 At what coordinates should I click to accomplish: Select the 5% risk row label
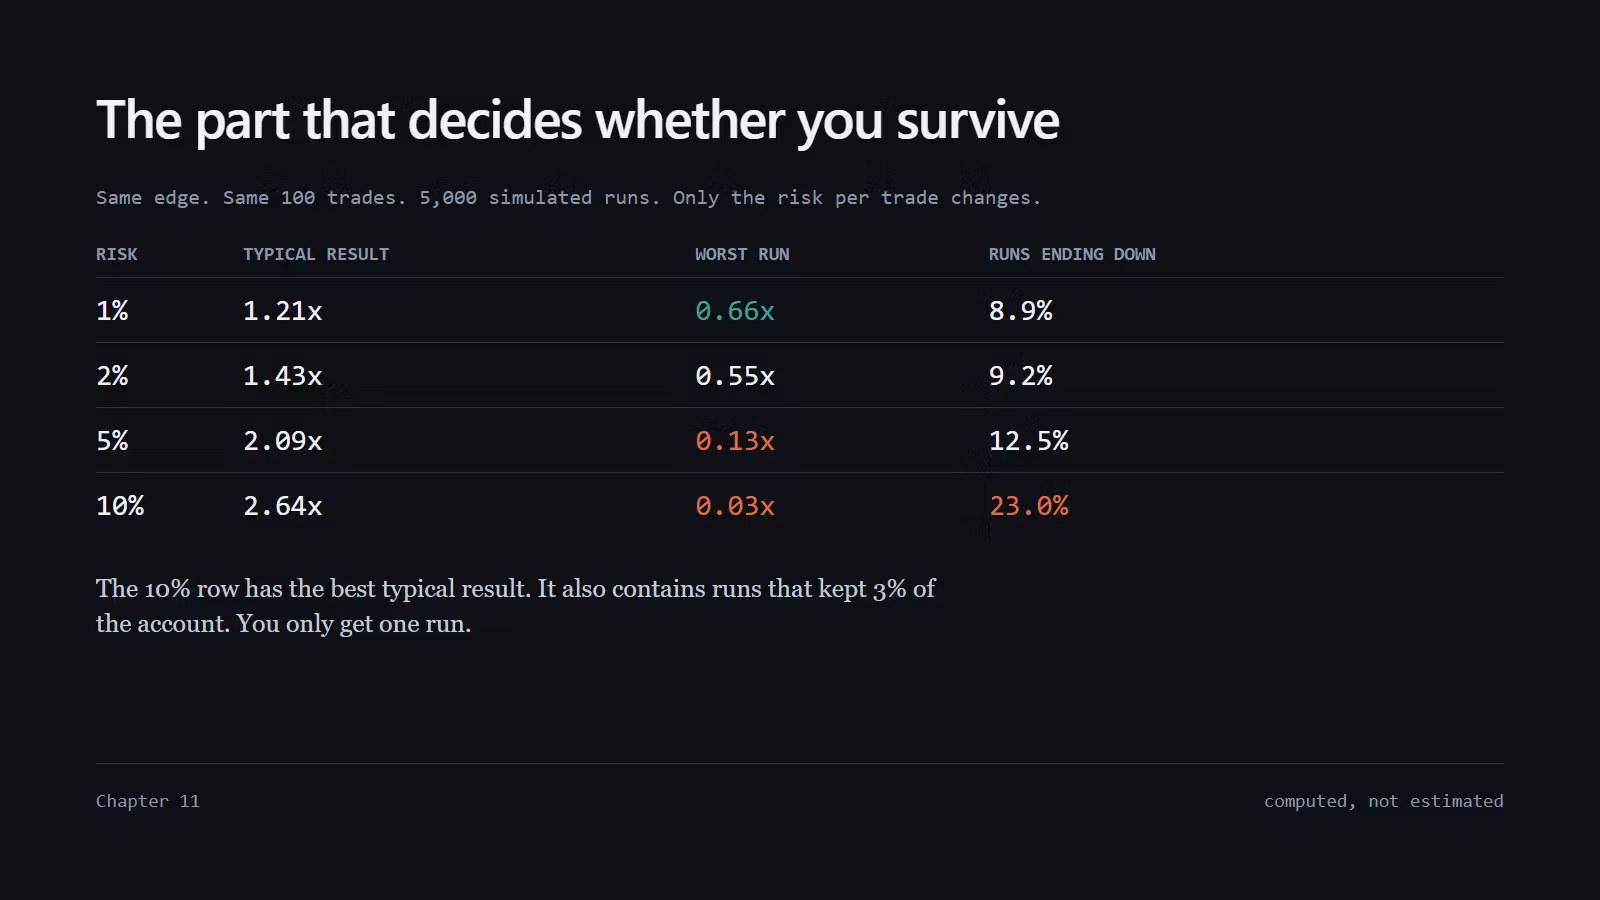pyautogui.click(x=112, y=441)
